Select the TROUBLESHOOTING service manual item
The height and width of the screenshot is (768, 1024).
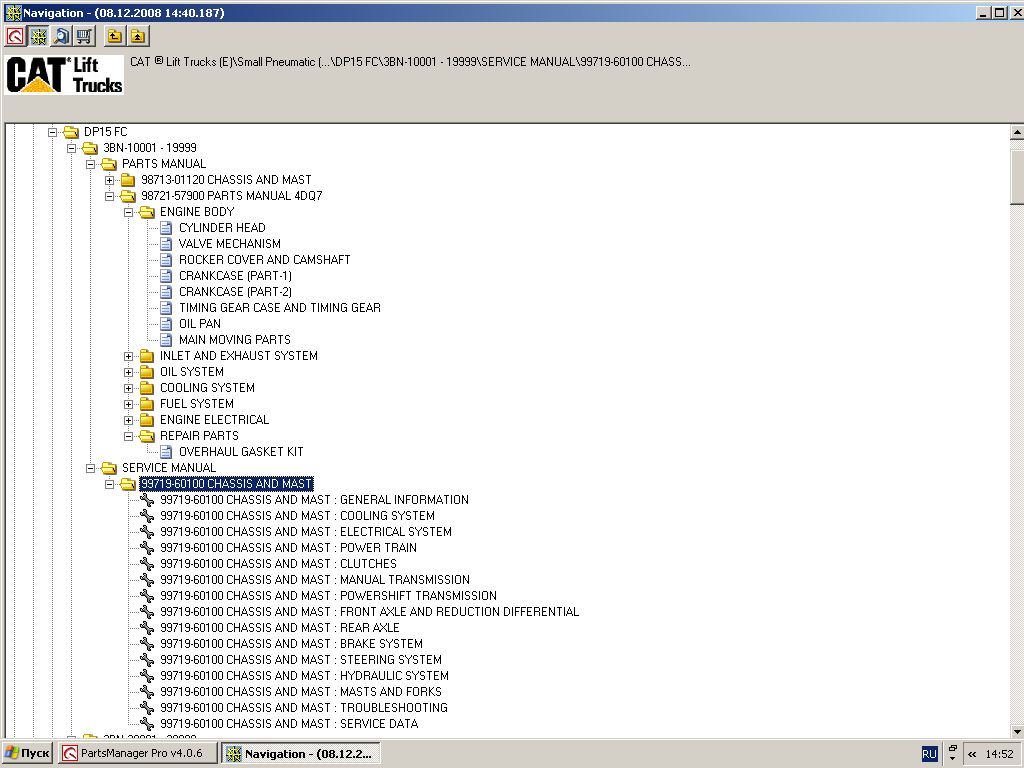(303, 708)
